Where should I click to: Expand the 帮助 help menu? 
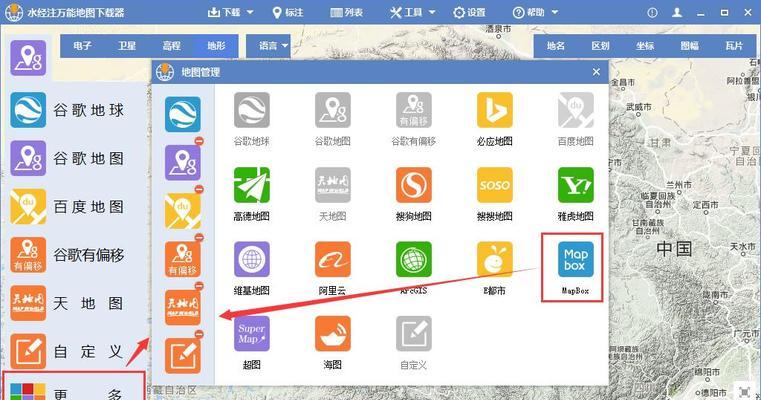click(535, 13)
